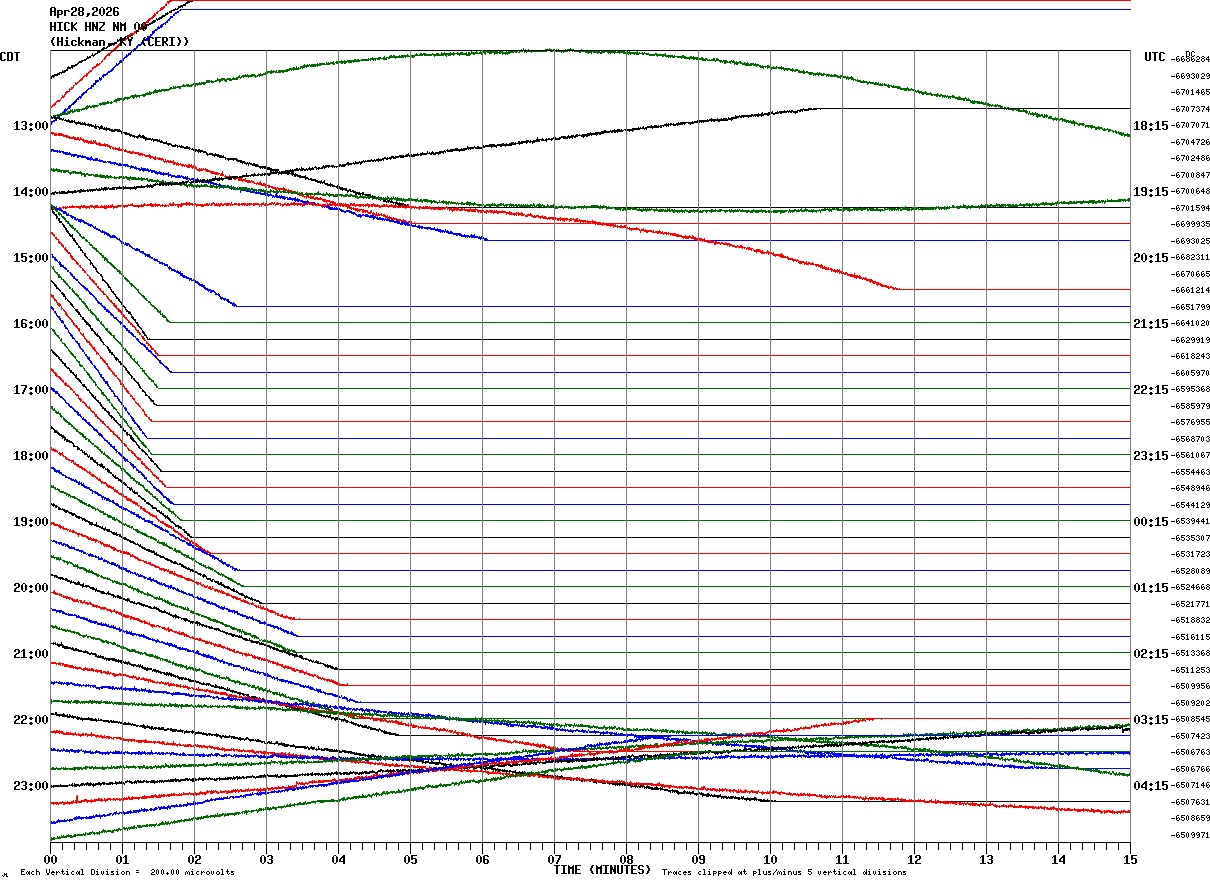Click minute tick label 00 on time axis
The height and width of the screenshot is (886, 1210).
pos(50,859)
